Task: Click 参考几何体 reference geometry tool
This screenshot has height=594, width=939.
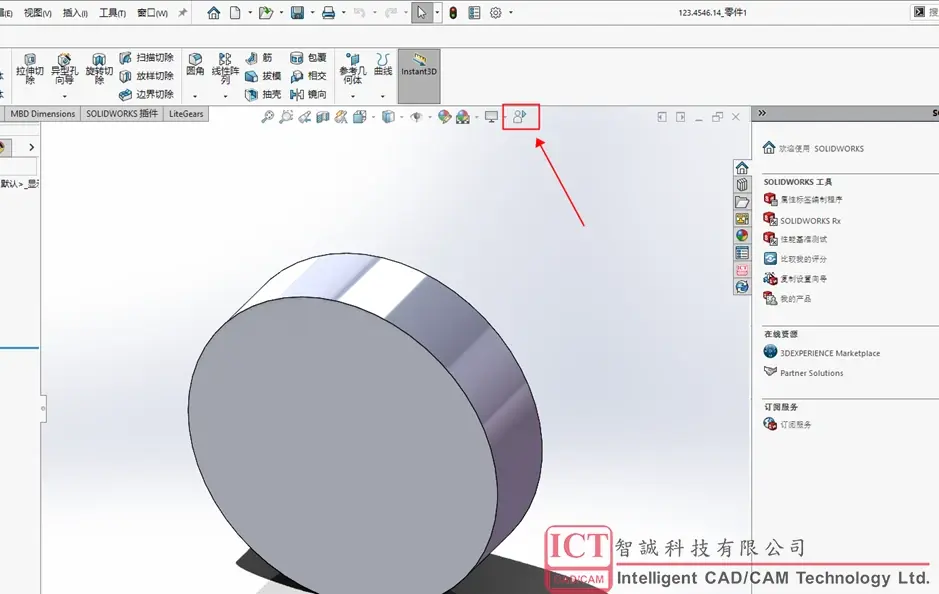Action: pos(353,68)
